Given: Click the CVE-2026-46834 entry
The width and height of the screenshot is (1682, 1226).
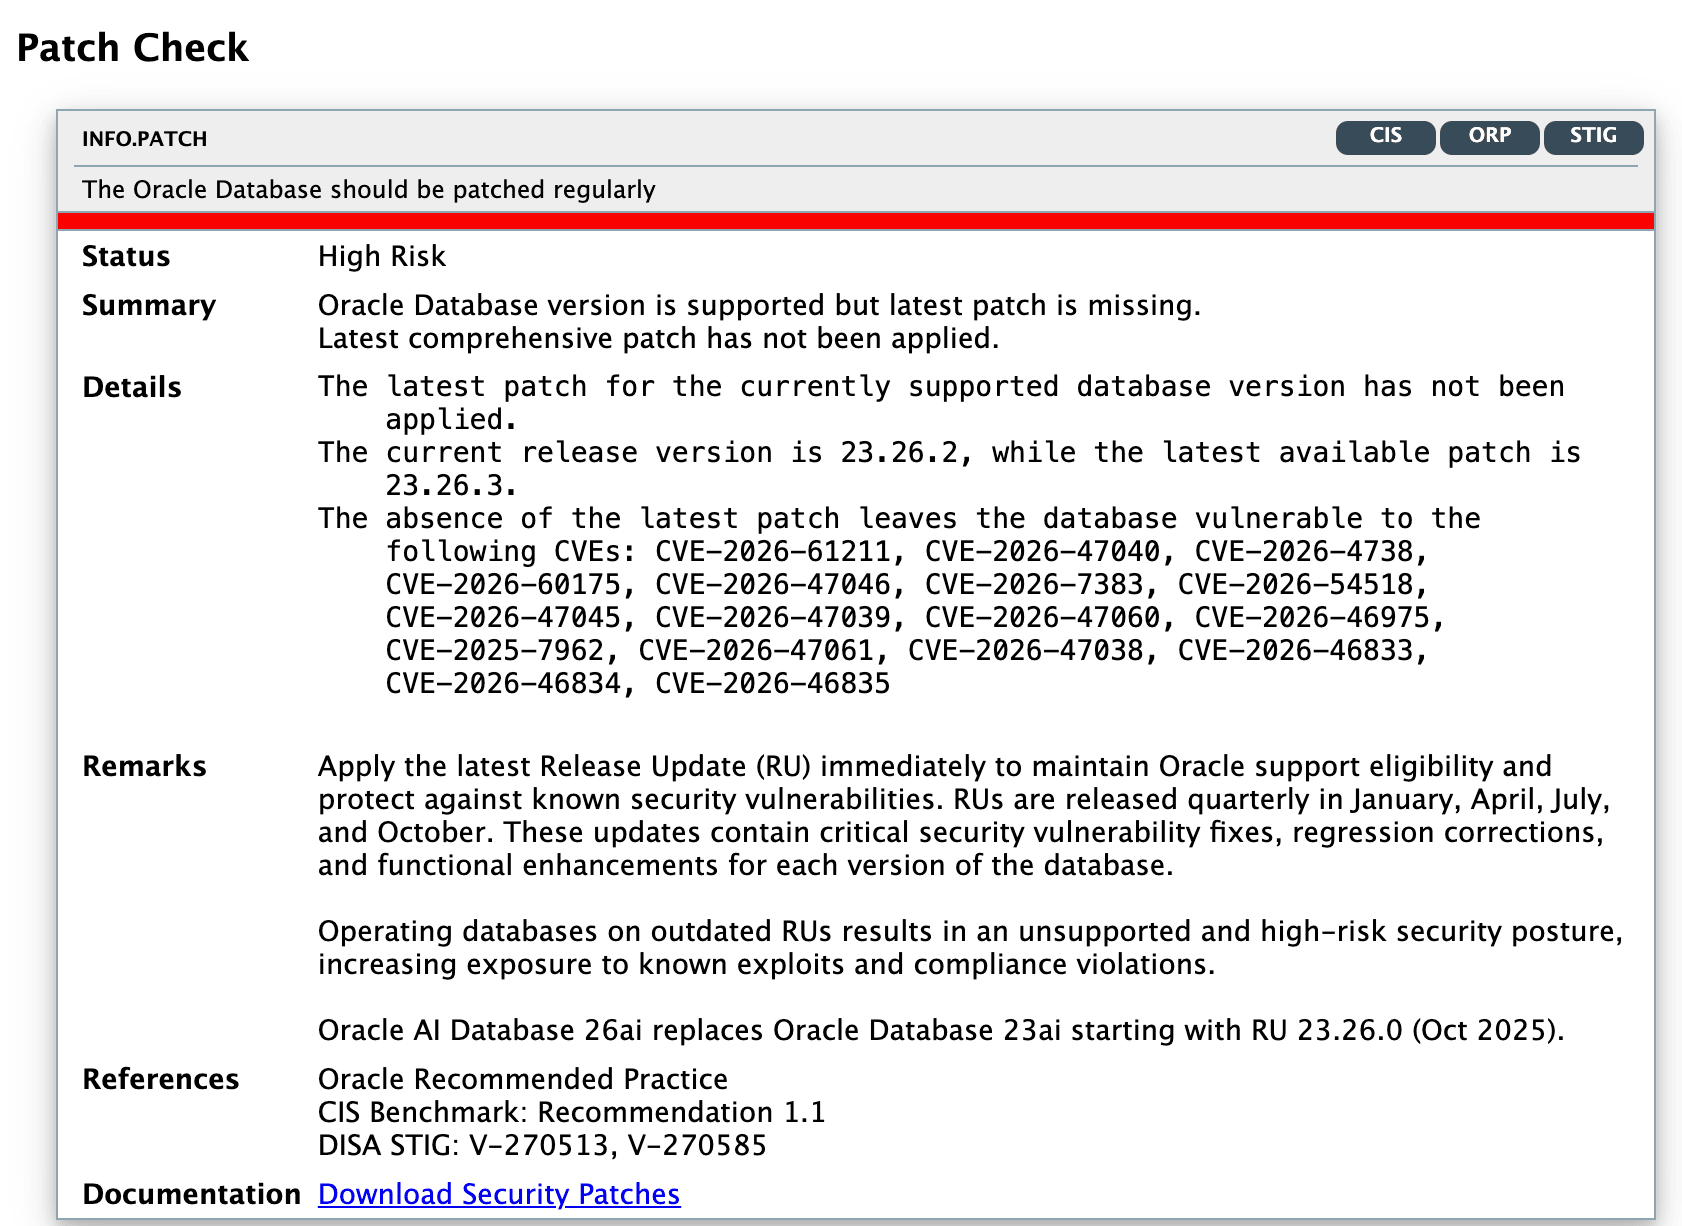Looking at the screenshot, I should tap(503, 684).
